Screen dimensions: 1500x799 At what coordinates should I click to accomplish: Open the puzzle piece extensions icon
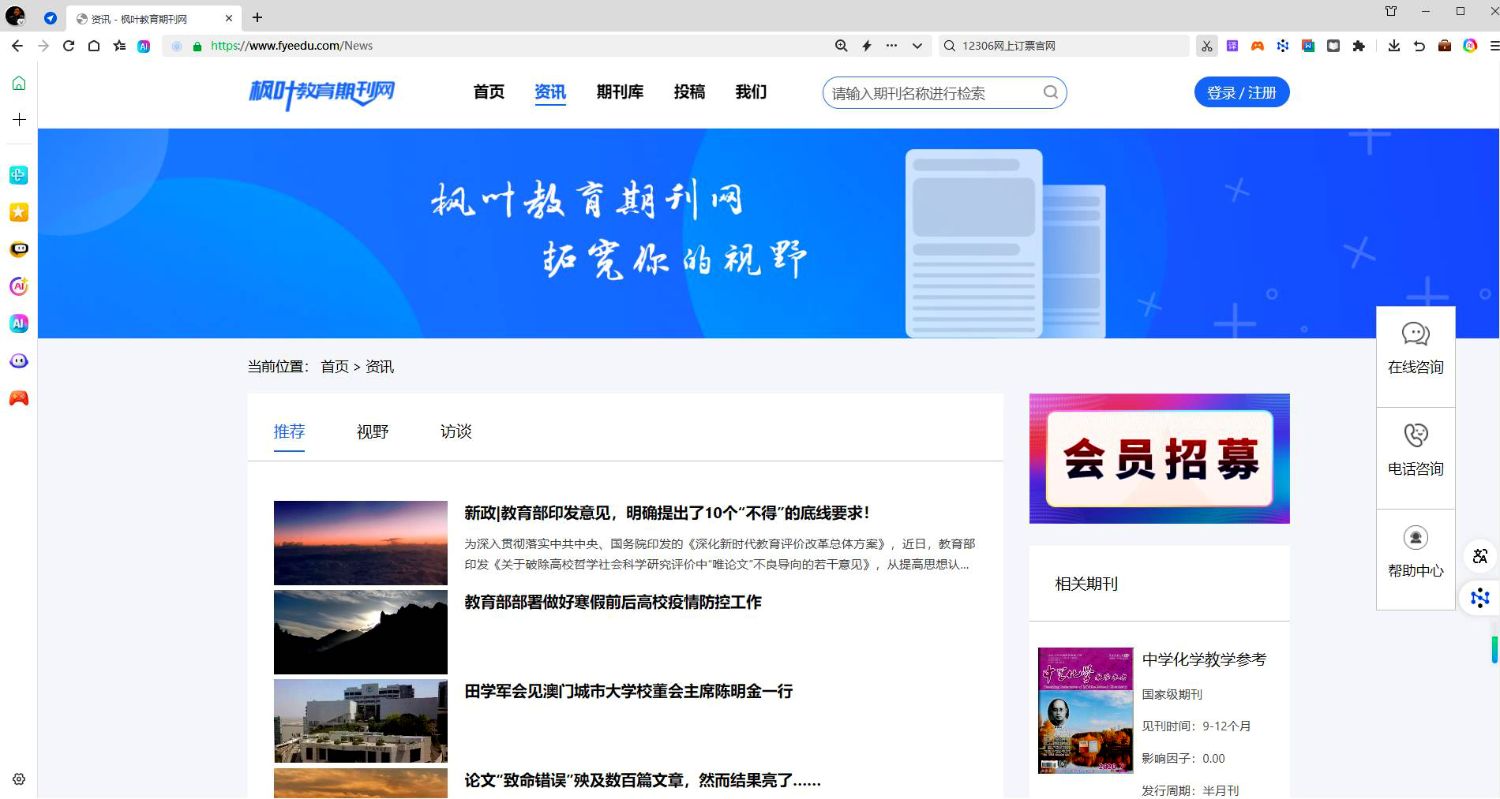pyautogui.click(x=1358, y=45)
